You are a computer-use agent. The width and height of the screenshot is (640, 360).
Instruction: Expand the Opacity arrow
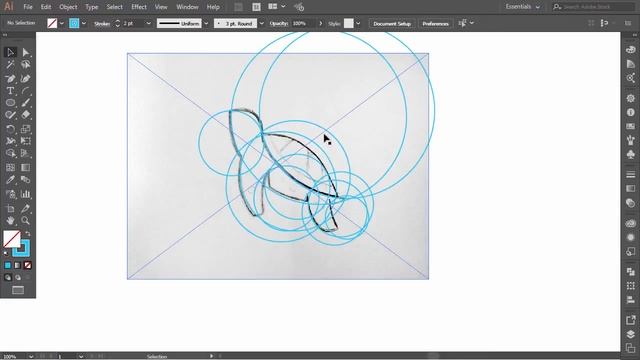click(x=320, y=24)
